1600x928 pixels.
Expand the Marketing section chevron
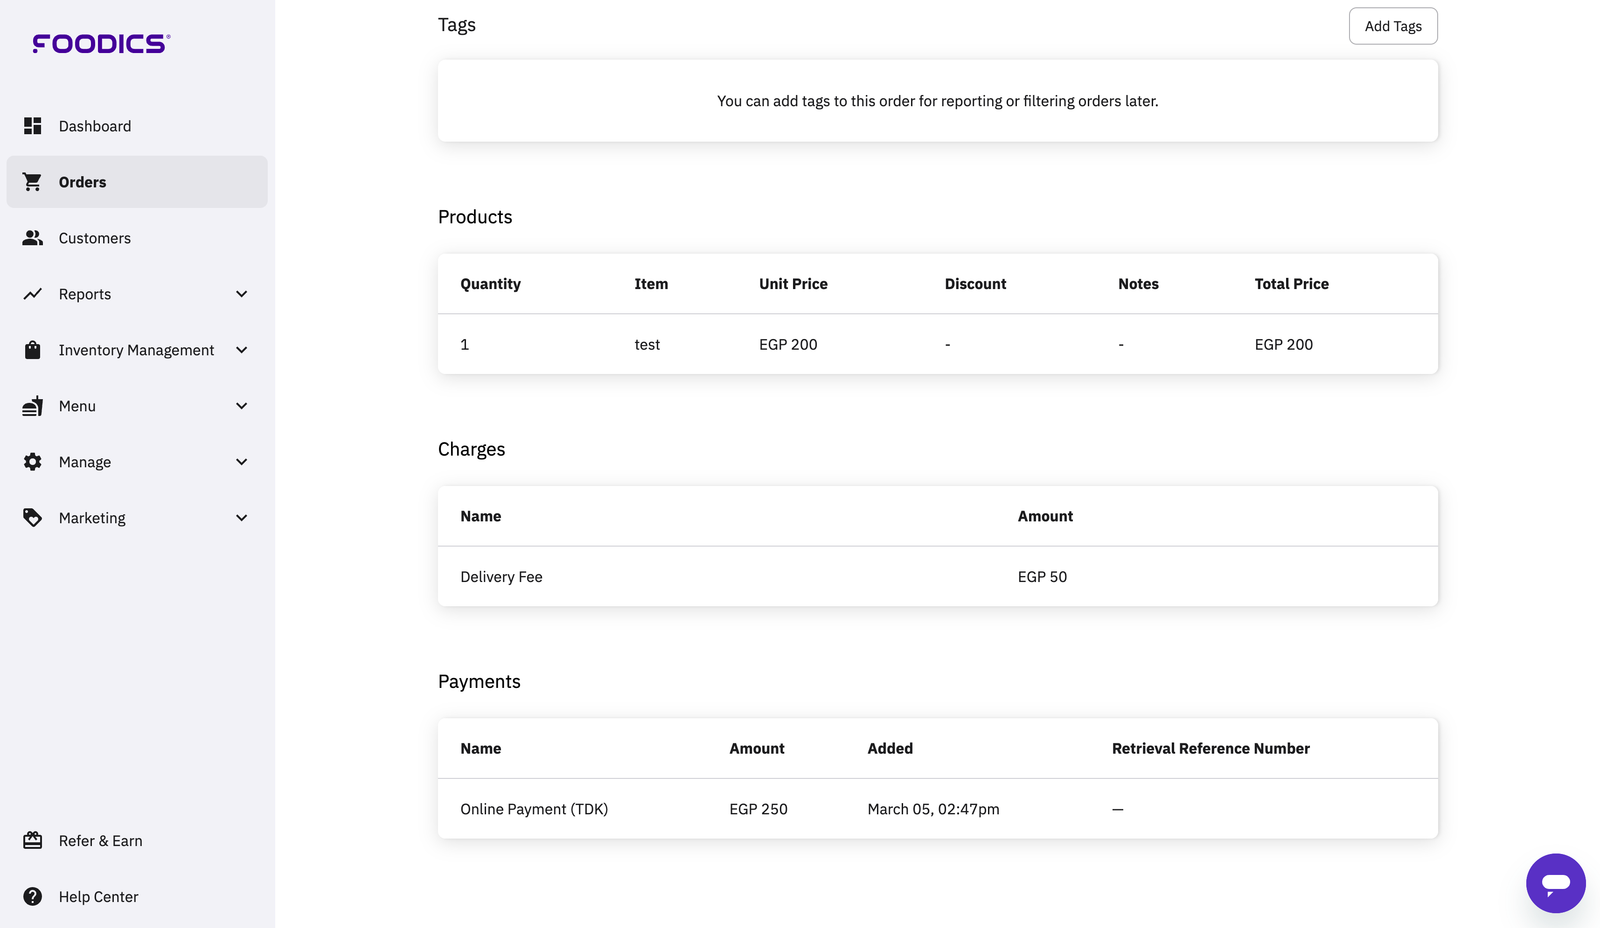coord(242,518)
